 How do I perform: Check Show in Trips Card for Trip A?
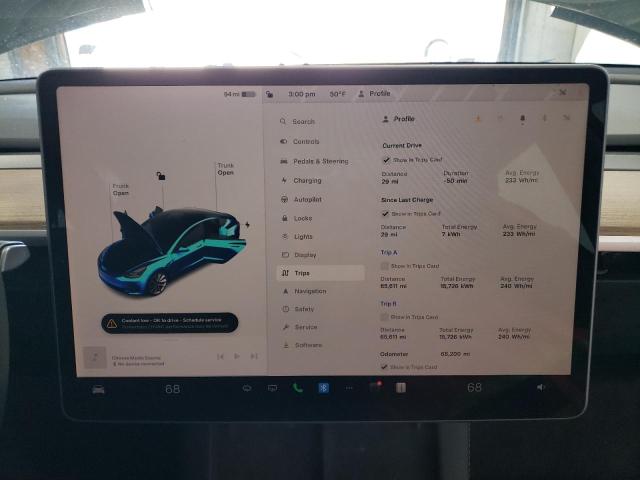click(384, 266)
